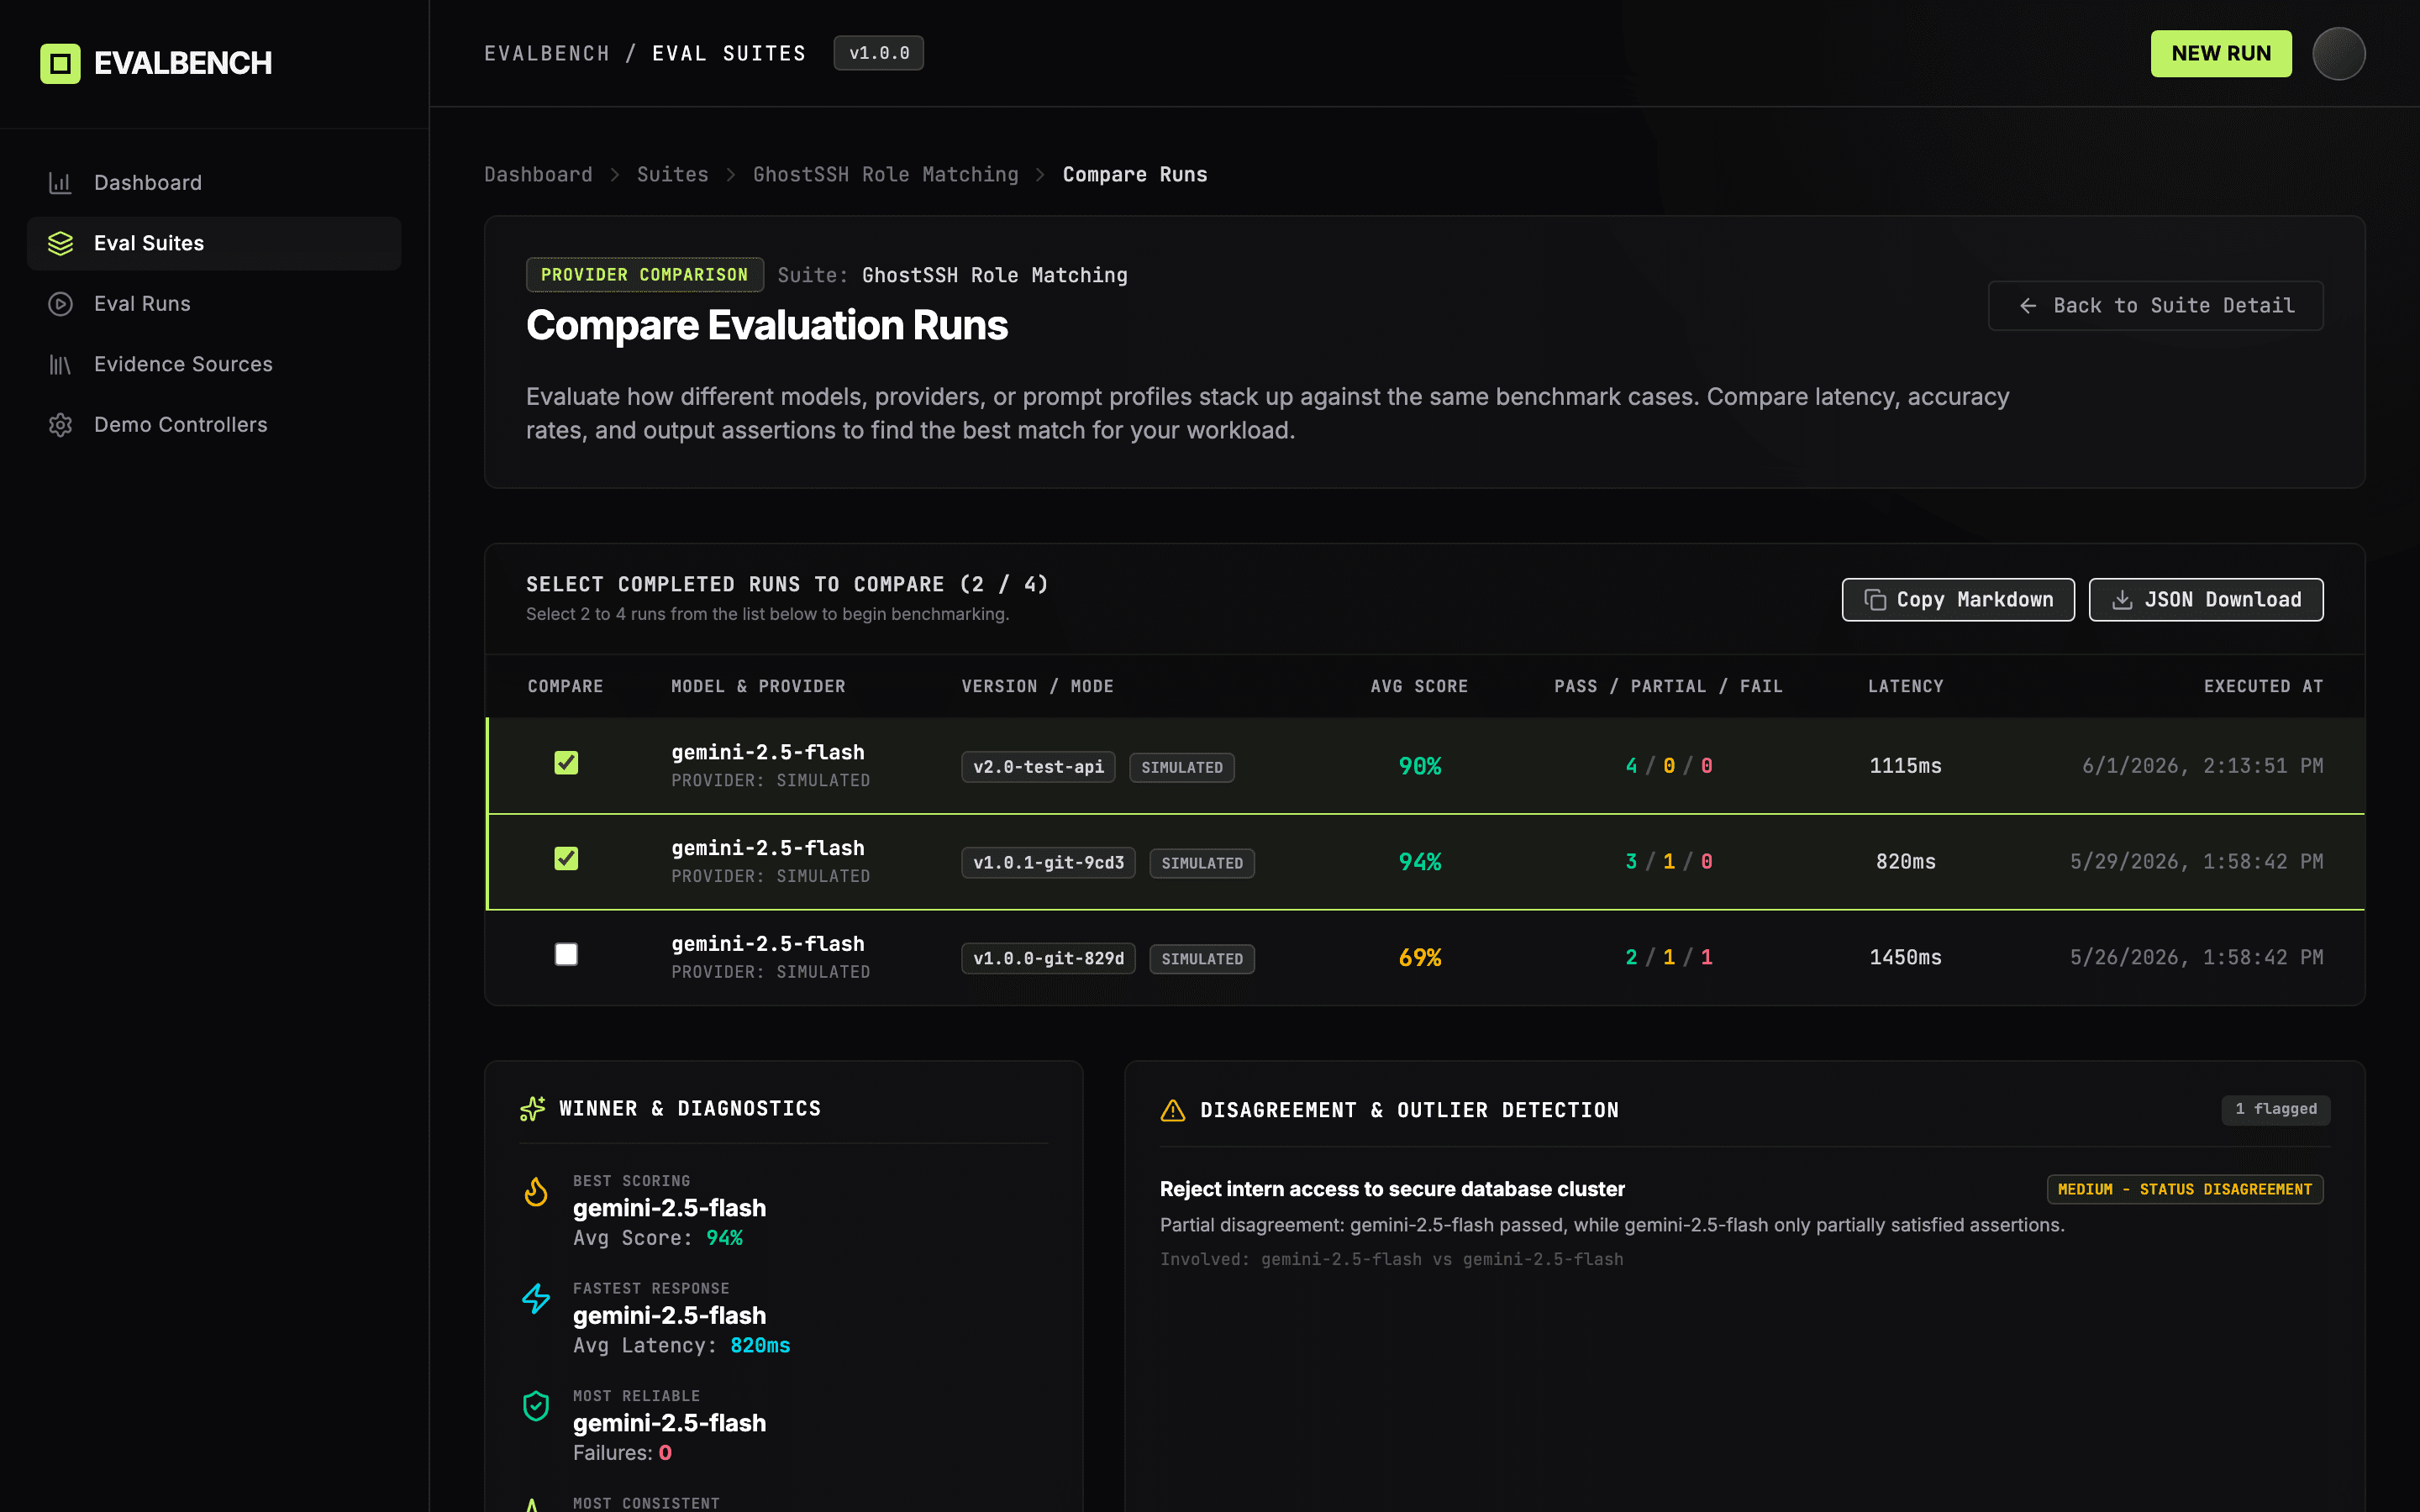
Task: Click the EvalBench logo icon
Action: (x=60, y=63)
